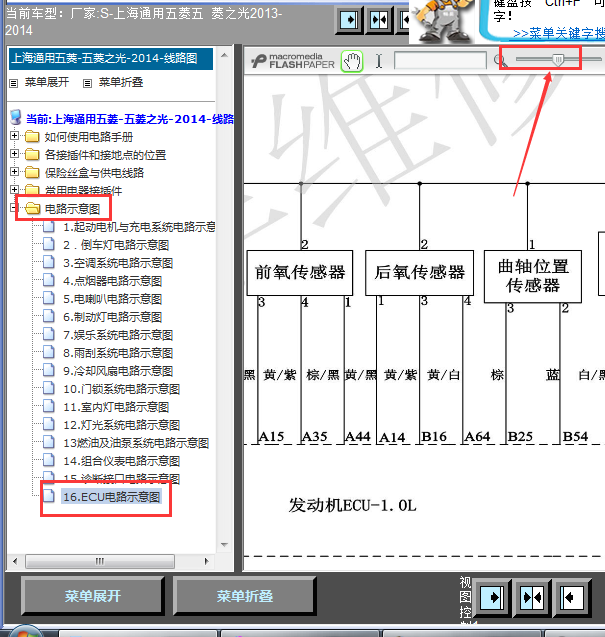605x637 pixels.
Task: Open 10.门锁系统电路示意图
Action: click(x=121, y=389)
